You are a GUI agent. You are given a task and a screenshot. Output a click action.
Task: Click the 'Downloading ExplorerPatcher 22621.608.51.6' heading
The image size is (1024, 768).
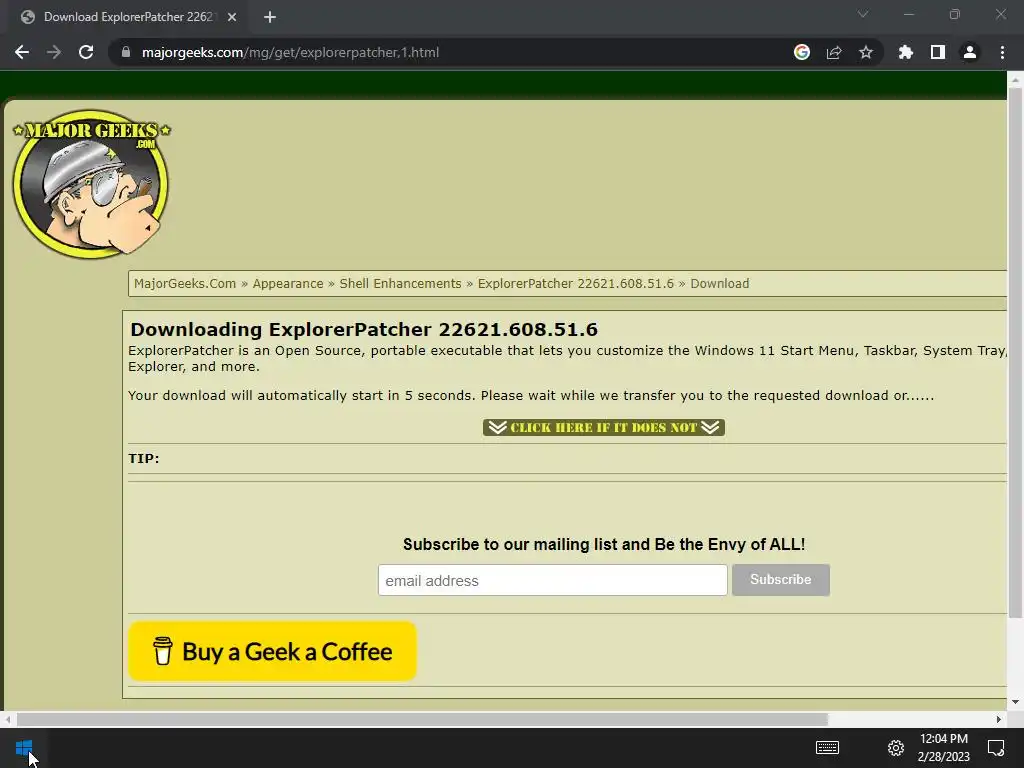point(364,329)
